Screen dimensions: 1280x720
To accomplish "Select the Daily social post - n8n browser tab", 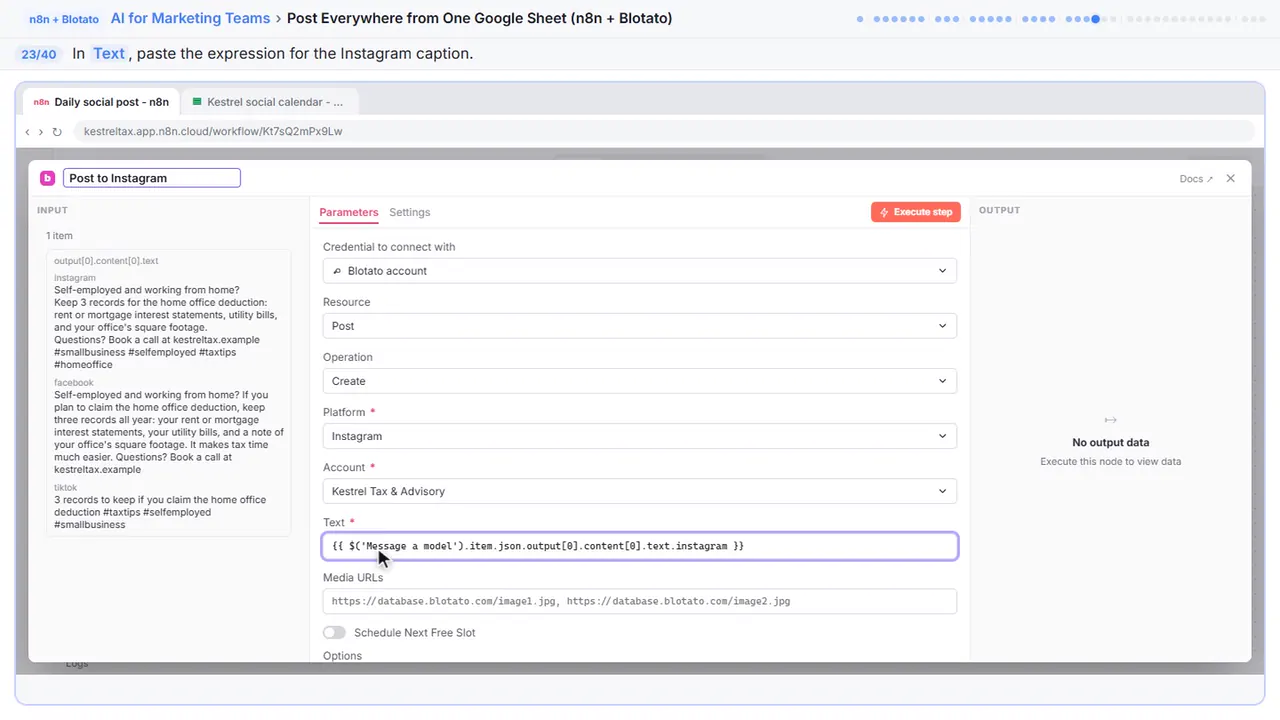I will point(101,102).
